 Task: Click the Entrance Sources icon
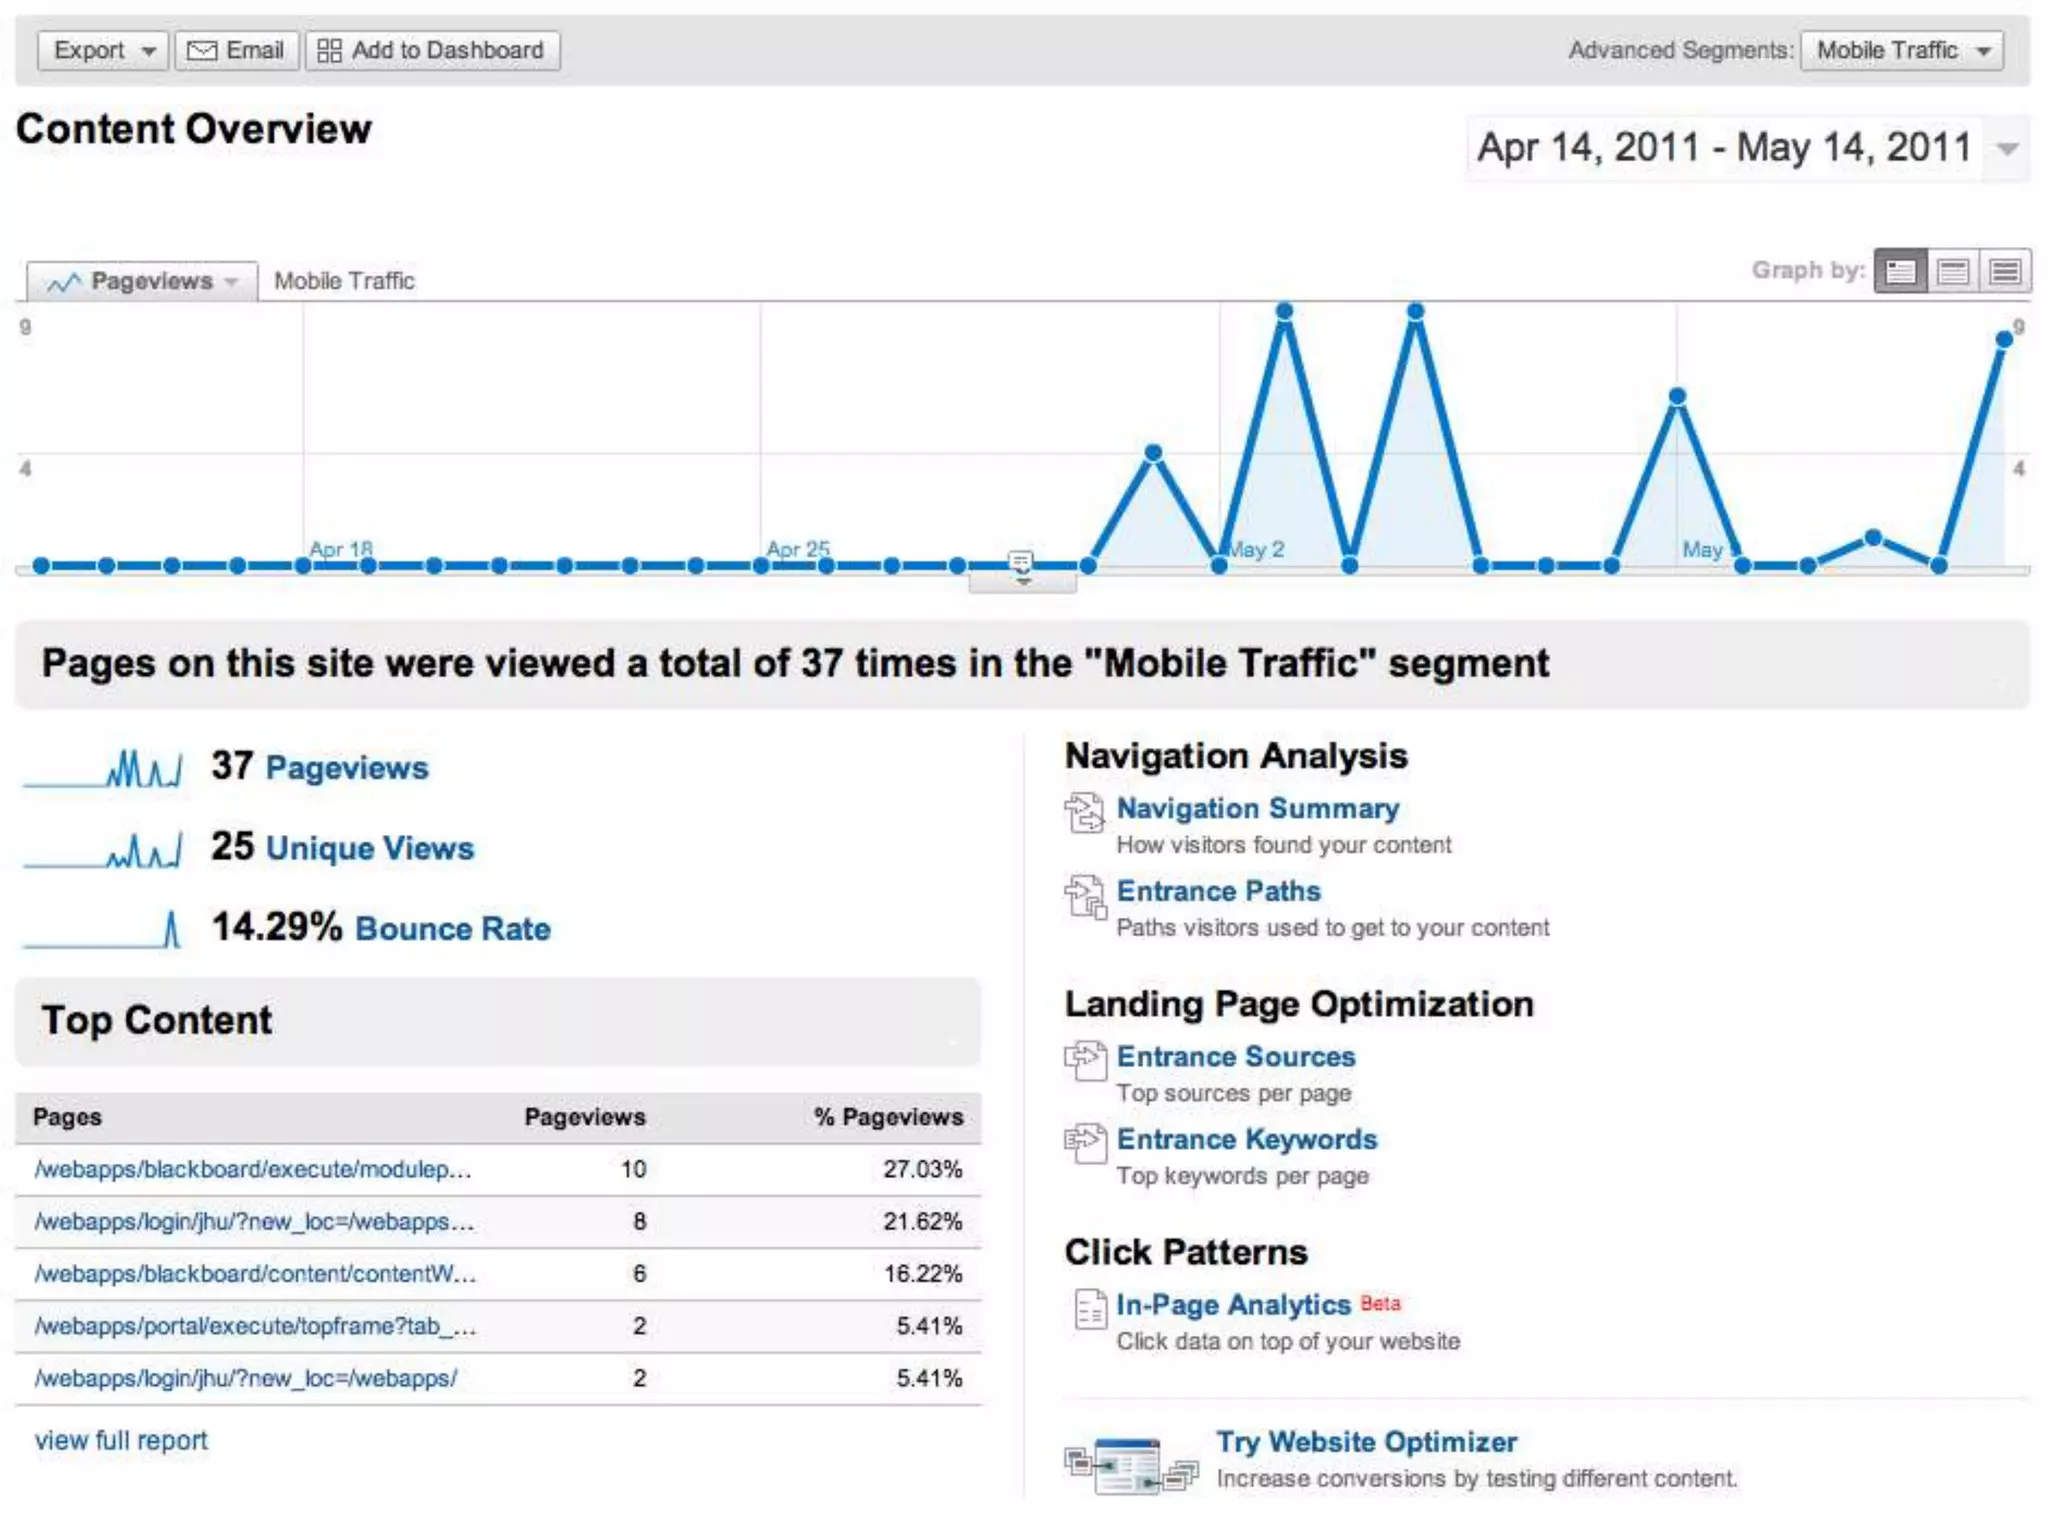pos(1084,1060)
